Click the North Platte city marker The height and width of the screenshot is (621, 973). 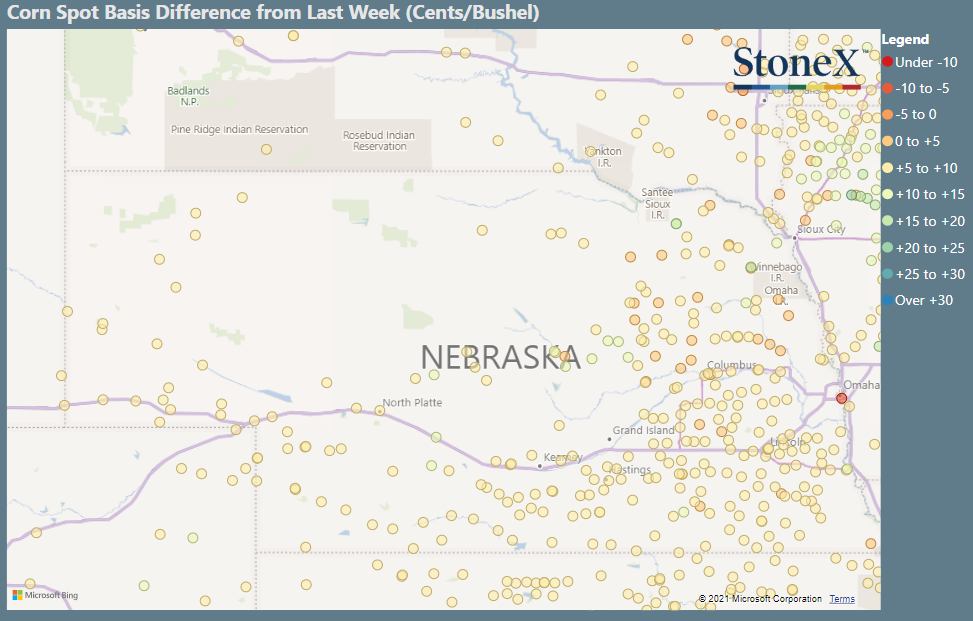coord(380,411)
